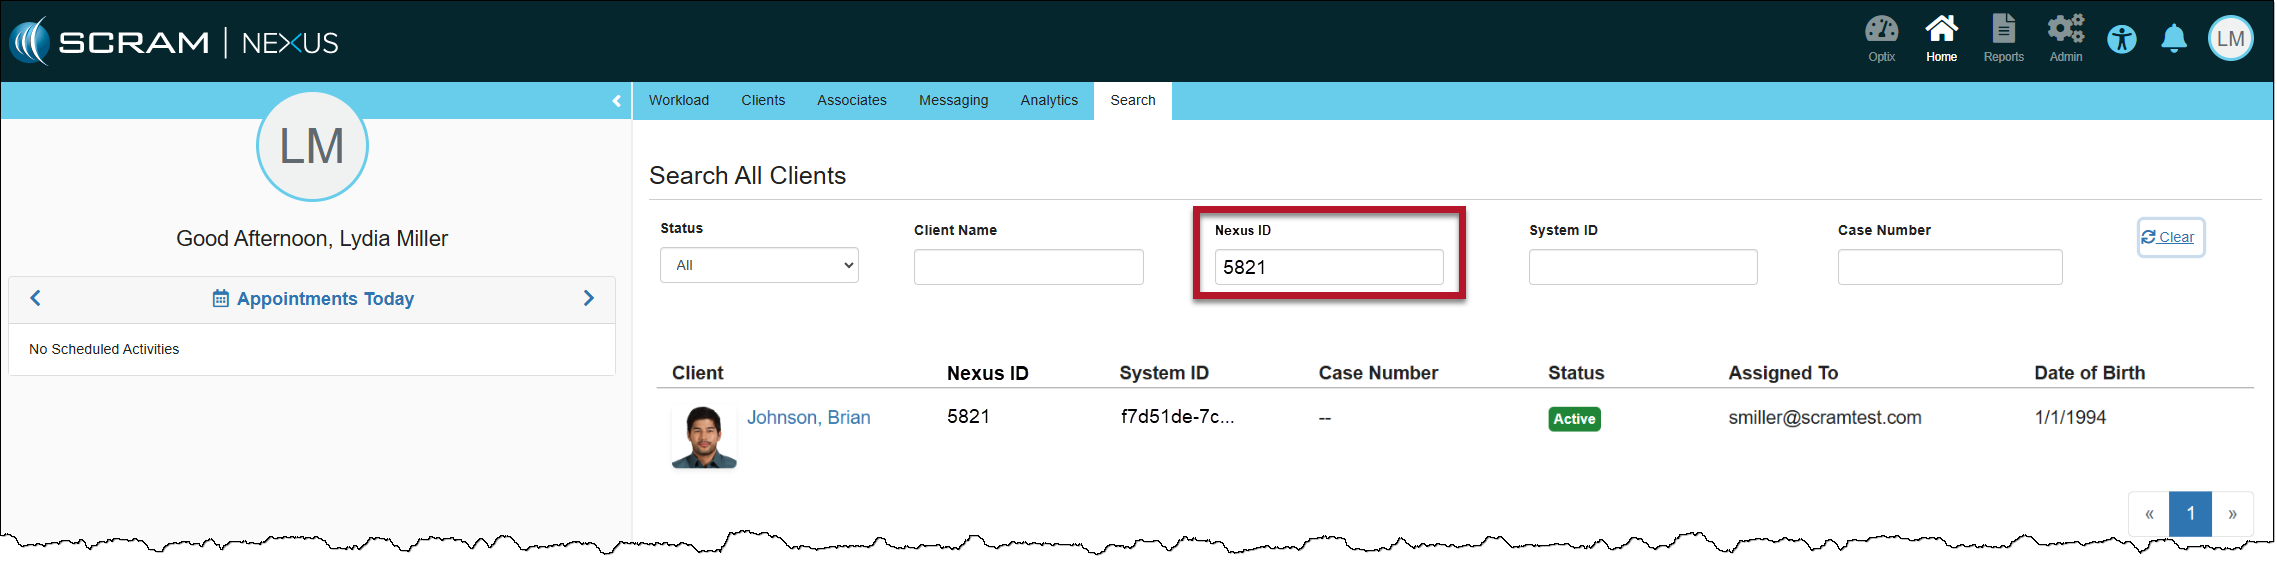
Task: Open the LM user avatar menu
Action: coord(2230,39)
